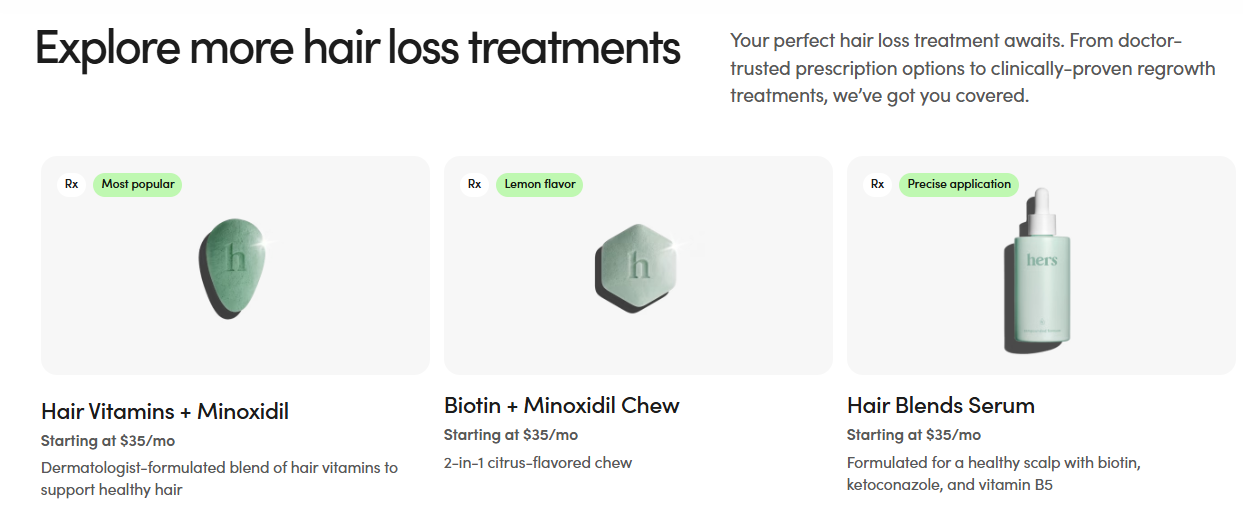Click the Rx badge on Hair Blends Serum card
The height and width of the screenshot is (526, 1243).
point(877,184)
